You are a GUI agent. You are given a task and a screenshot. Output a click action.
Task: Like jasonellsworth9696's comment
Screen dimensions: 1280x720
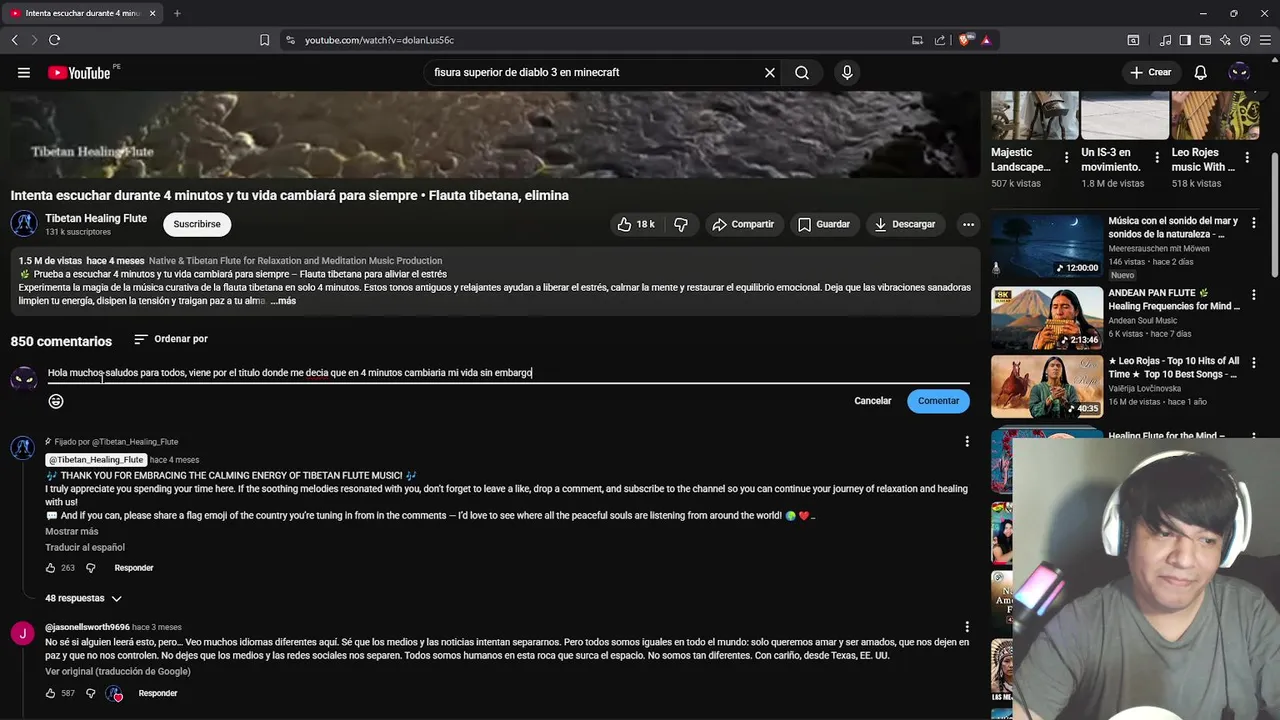[x=50, y=693]
